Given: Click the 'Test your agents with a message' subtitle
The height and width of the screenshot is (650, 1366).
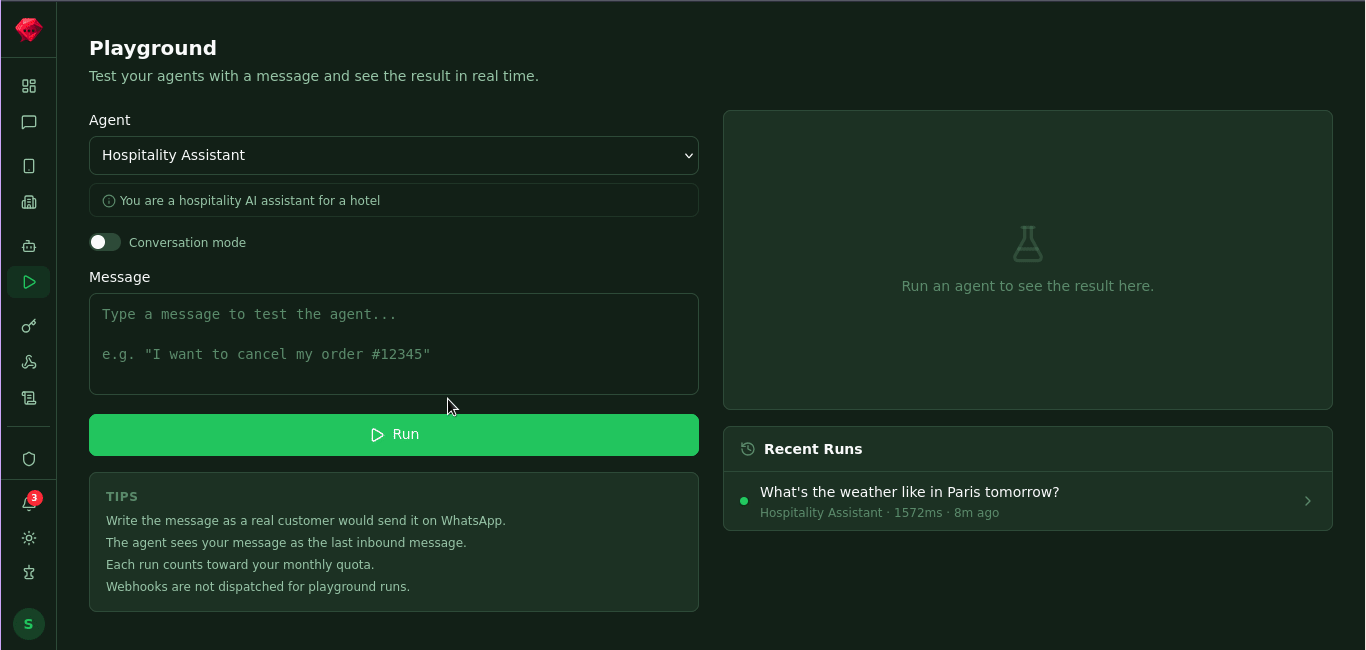Looking at the screenshot, I should point(314,76).
